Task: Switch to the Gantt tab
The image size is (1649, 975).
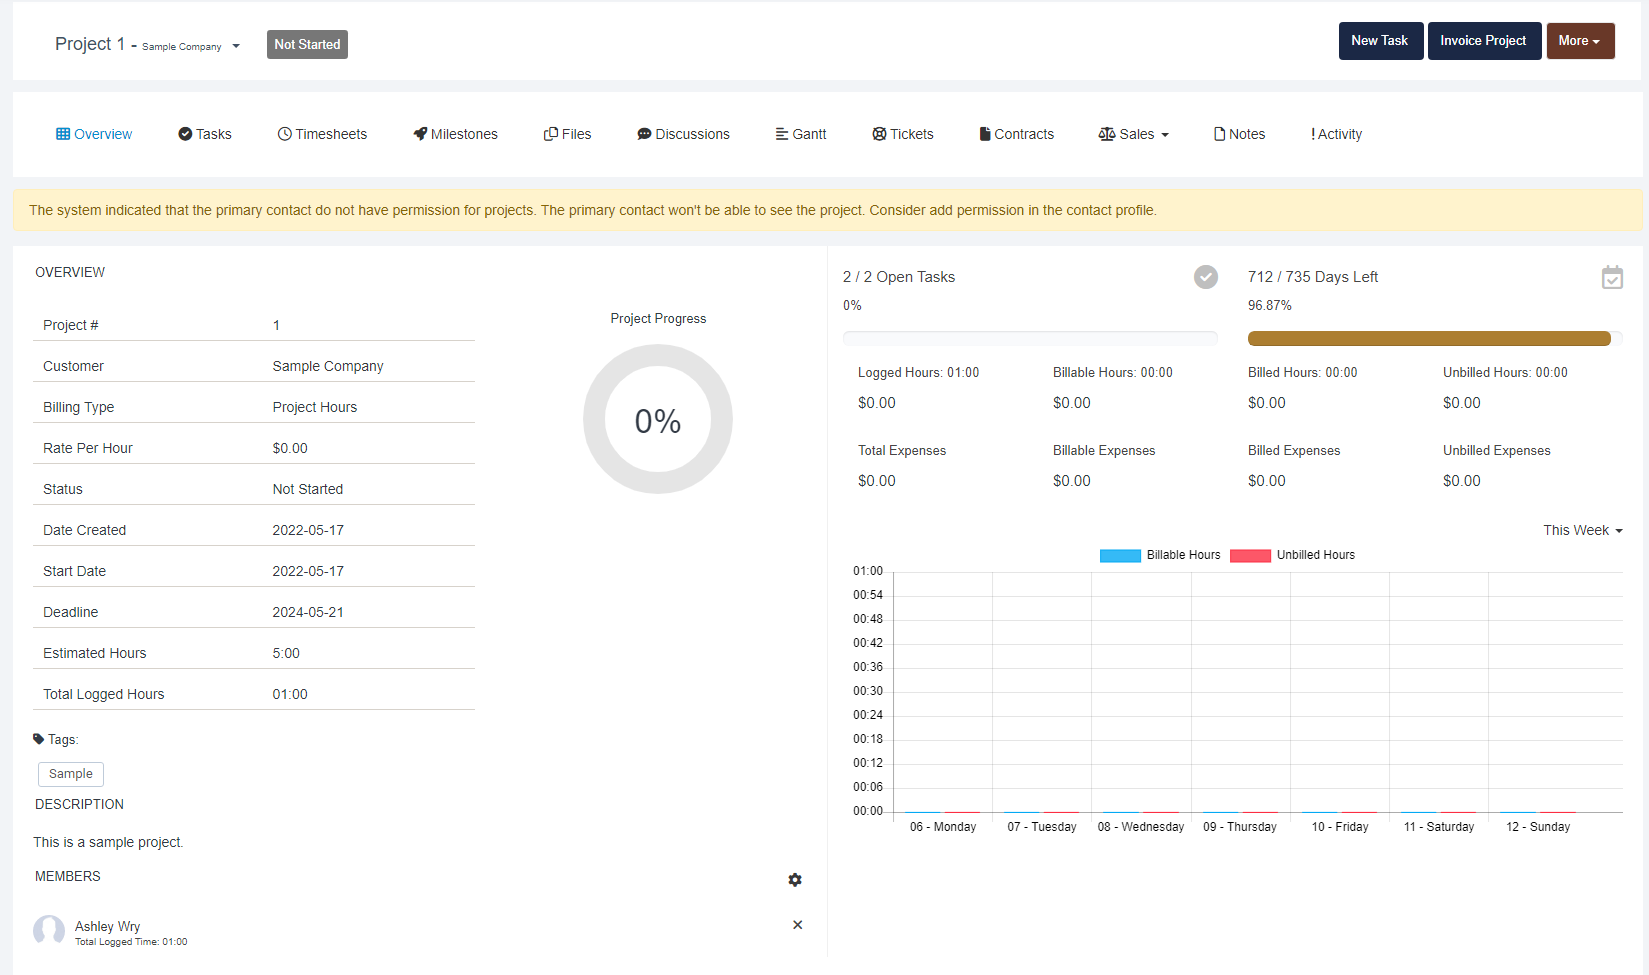Action: 800,134
